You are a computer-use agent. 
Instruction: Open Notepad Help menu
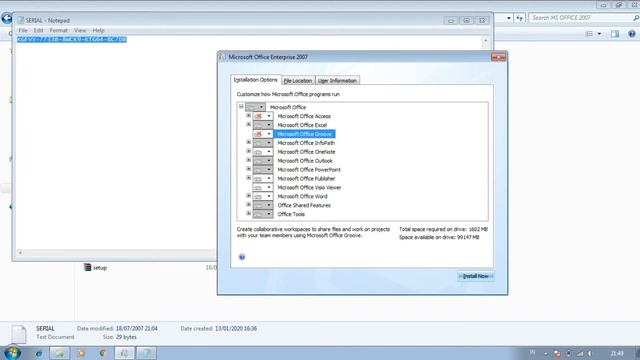98,30
